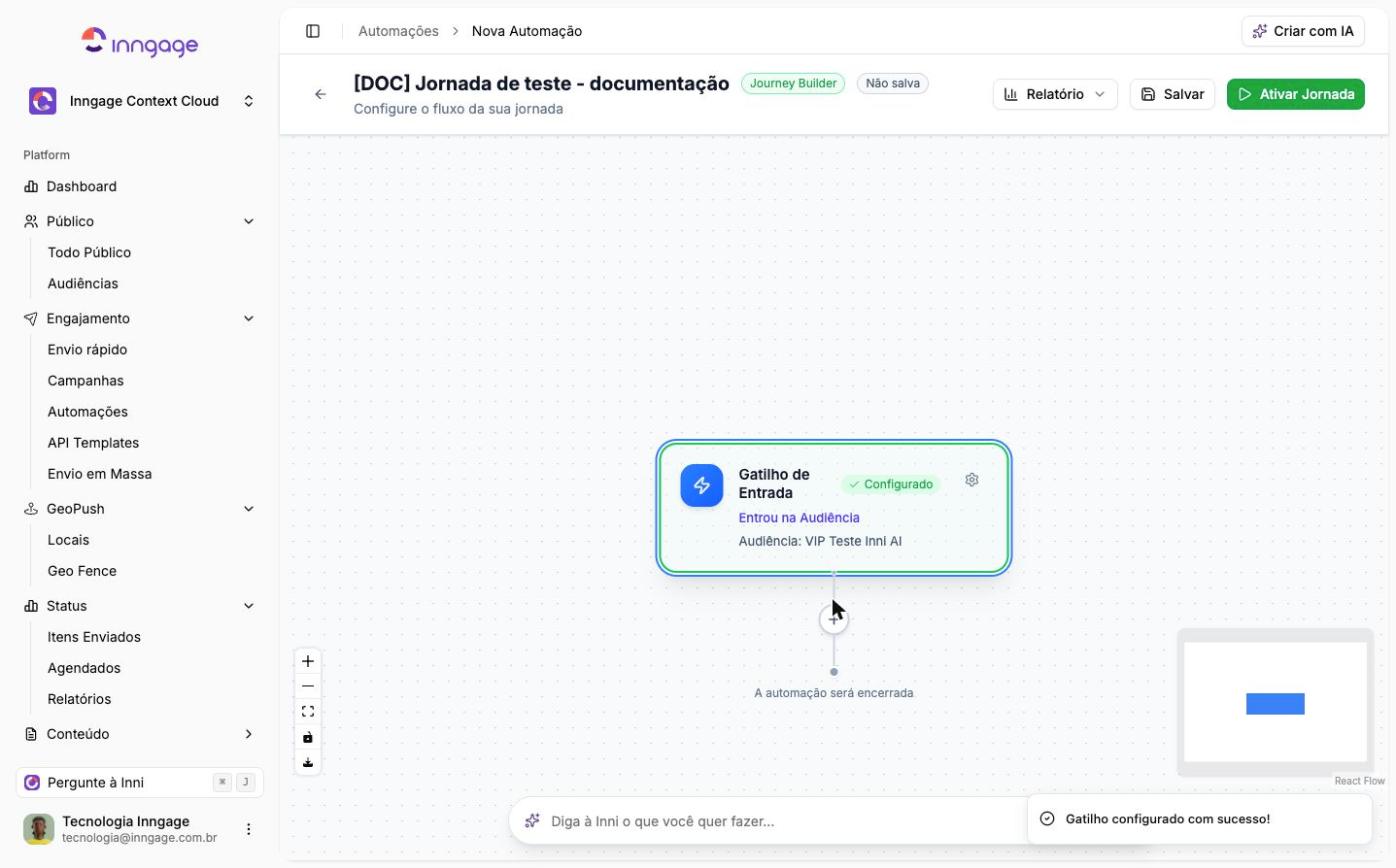Zoom in on the canvas
1396x868 pixels.
click(x=308, y=661)
